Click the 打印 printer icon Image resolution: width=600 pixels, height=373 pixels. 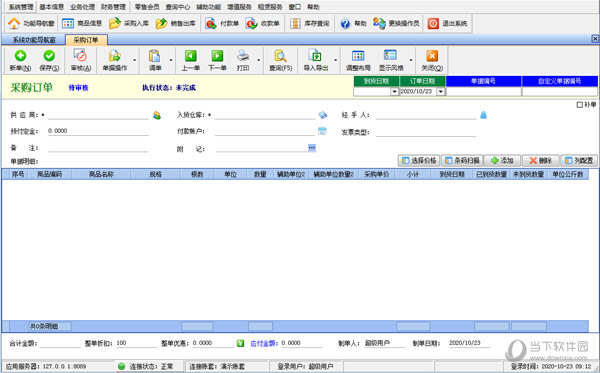[243, 56]
